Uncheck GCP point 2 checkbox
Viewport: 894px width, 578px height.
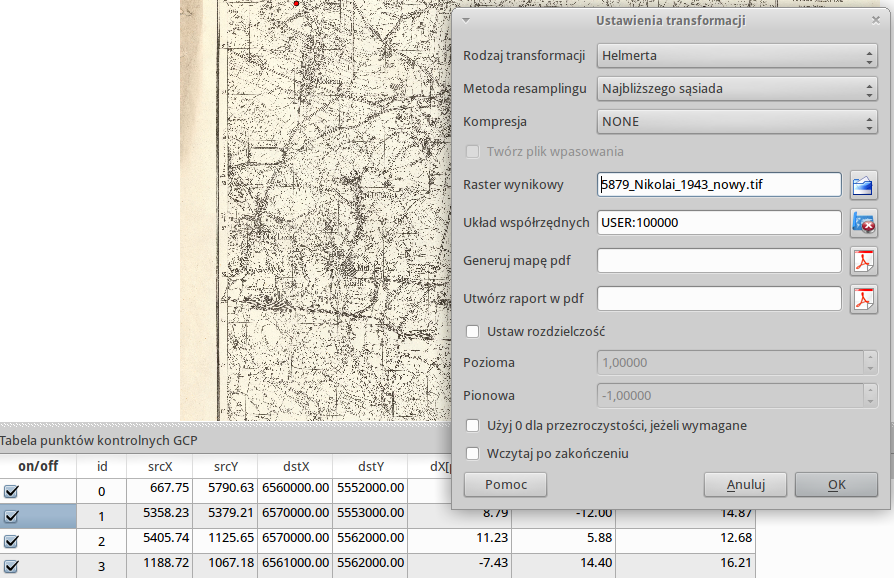pyautogui.click(x=11, y=541)
